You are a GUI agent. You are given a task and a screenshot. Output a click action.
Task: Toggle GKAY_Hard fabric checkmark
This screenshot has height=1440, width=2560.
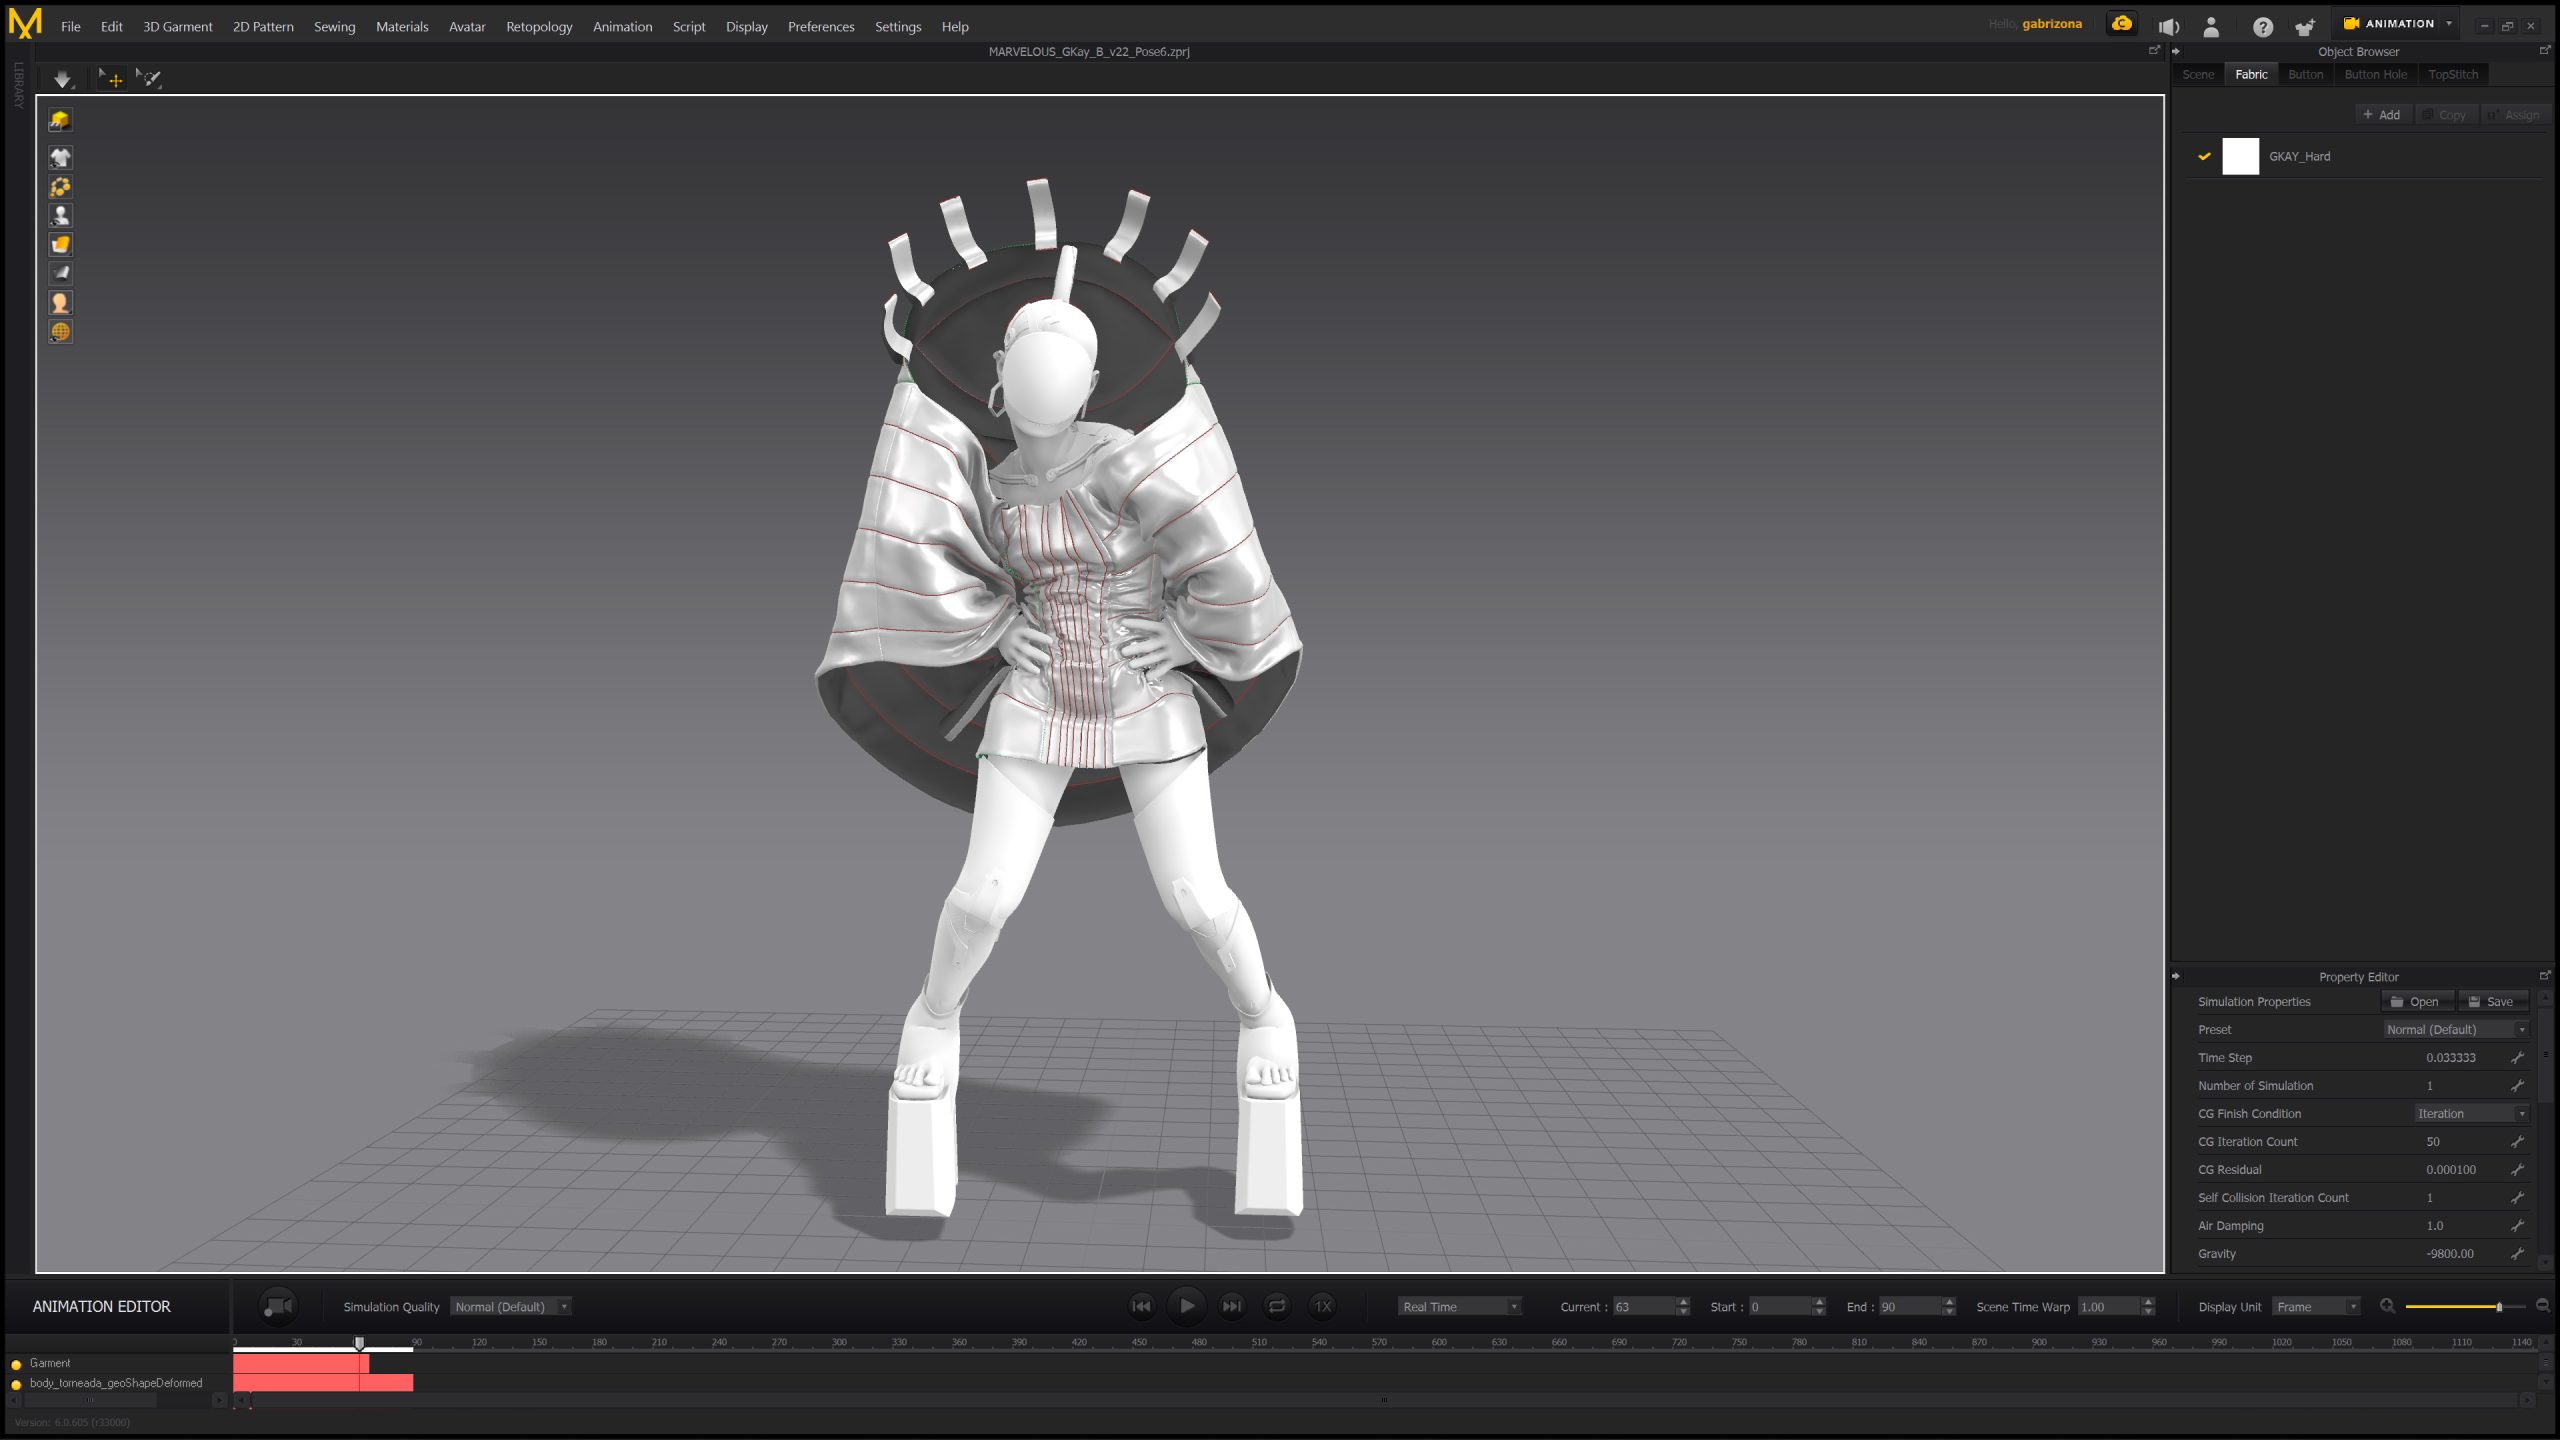(2204, 156)
